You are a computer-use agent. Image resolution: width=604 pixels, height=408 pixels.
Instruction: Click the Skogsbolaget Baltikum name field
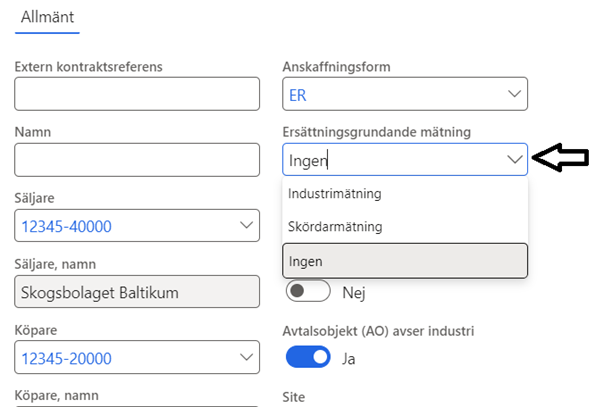point(137,292)
